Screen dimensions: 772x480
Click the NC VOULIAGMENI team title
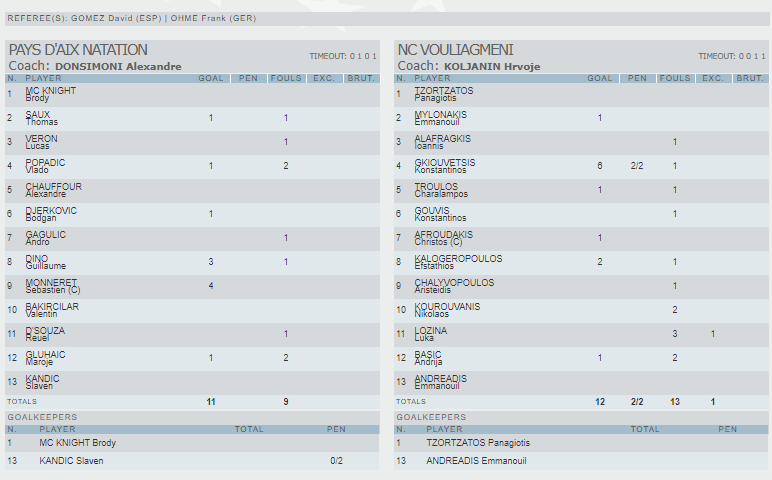click(455, 50)
